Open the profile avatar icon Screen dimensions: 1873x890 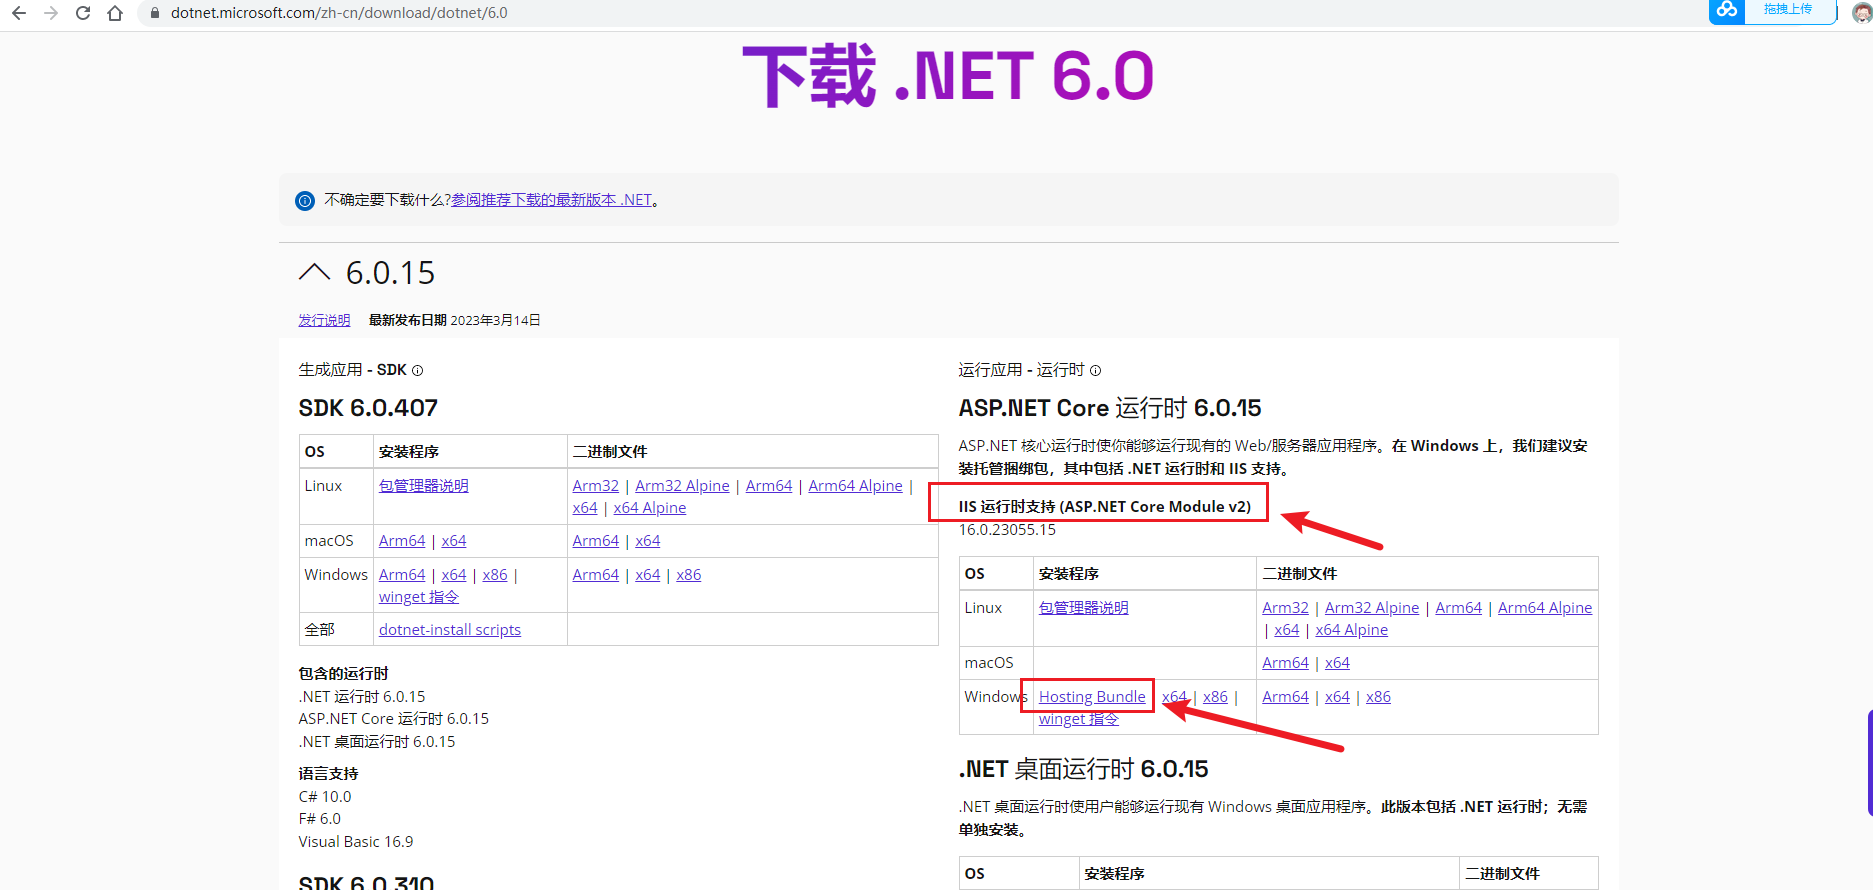[1862, 12]
